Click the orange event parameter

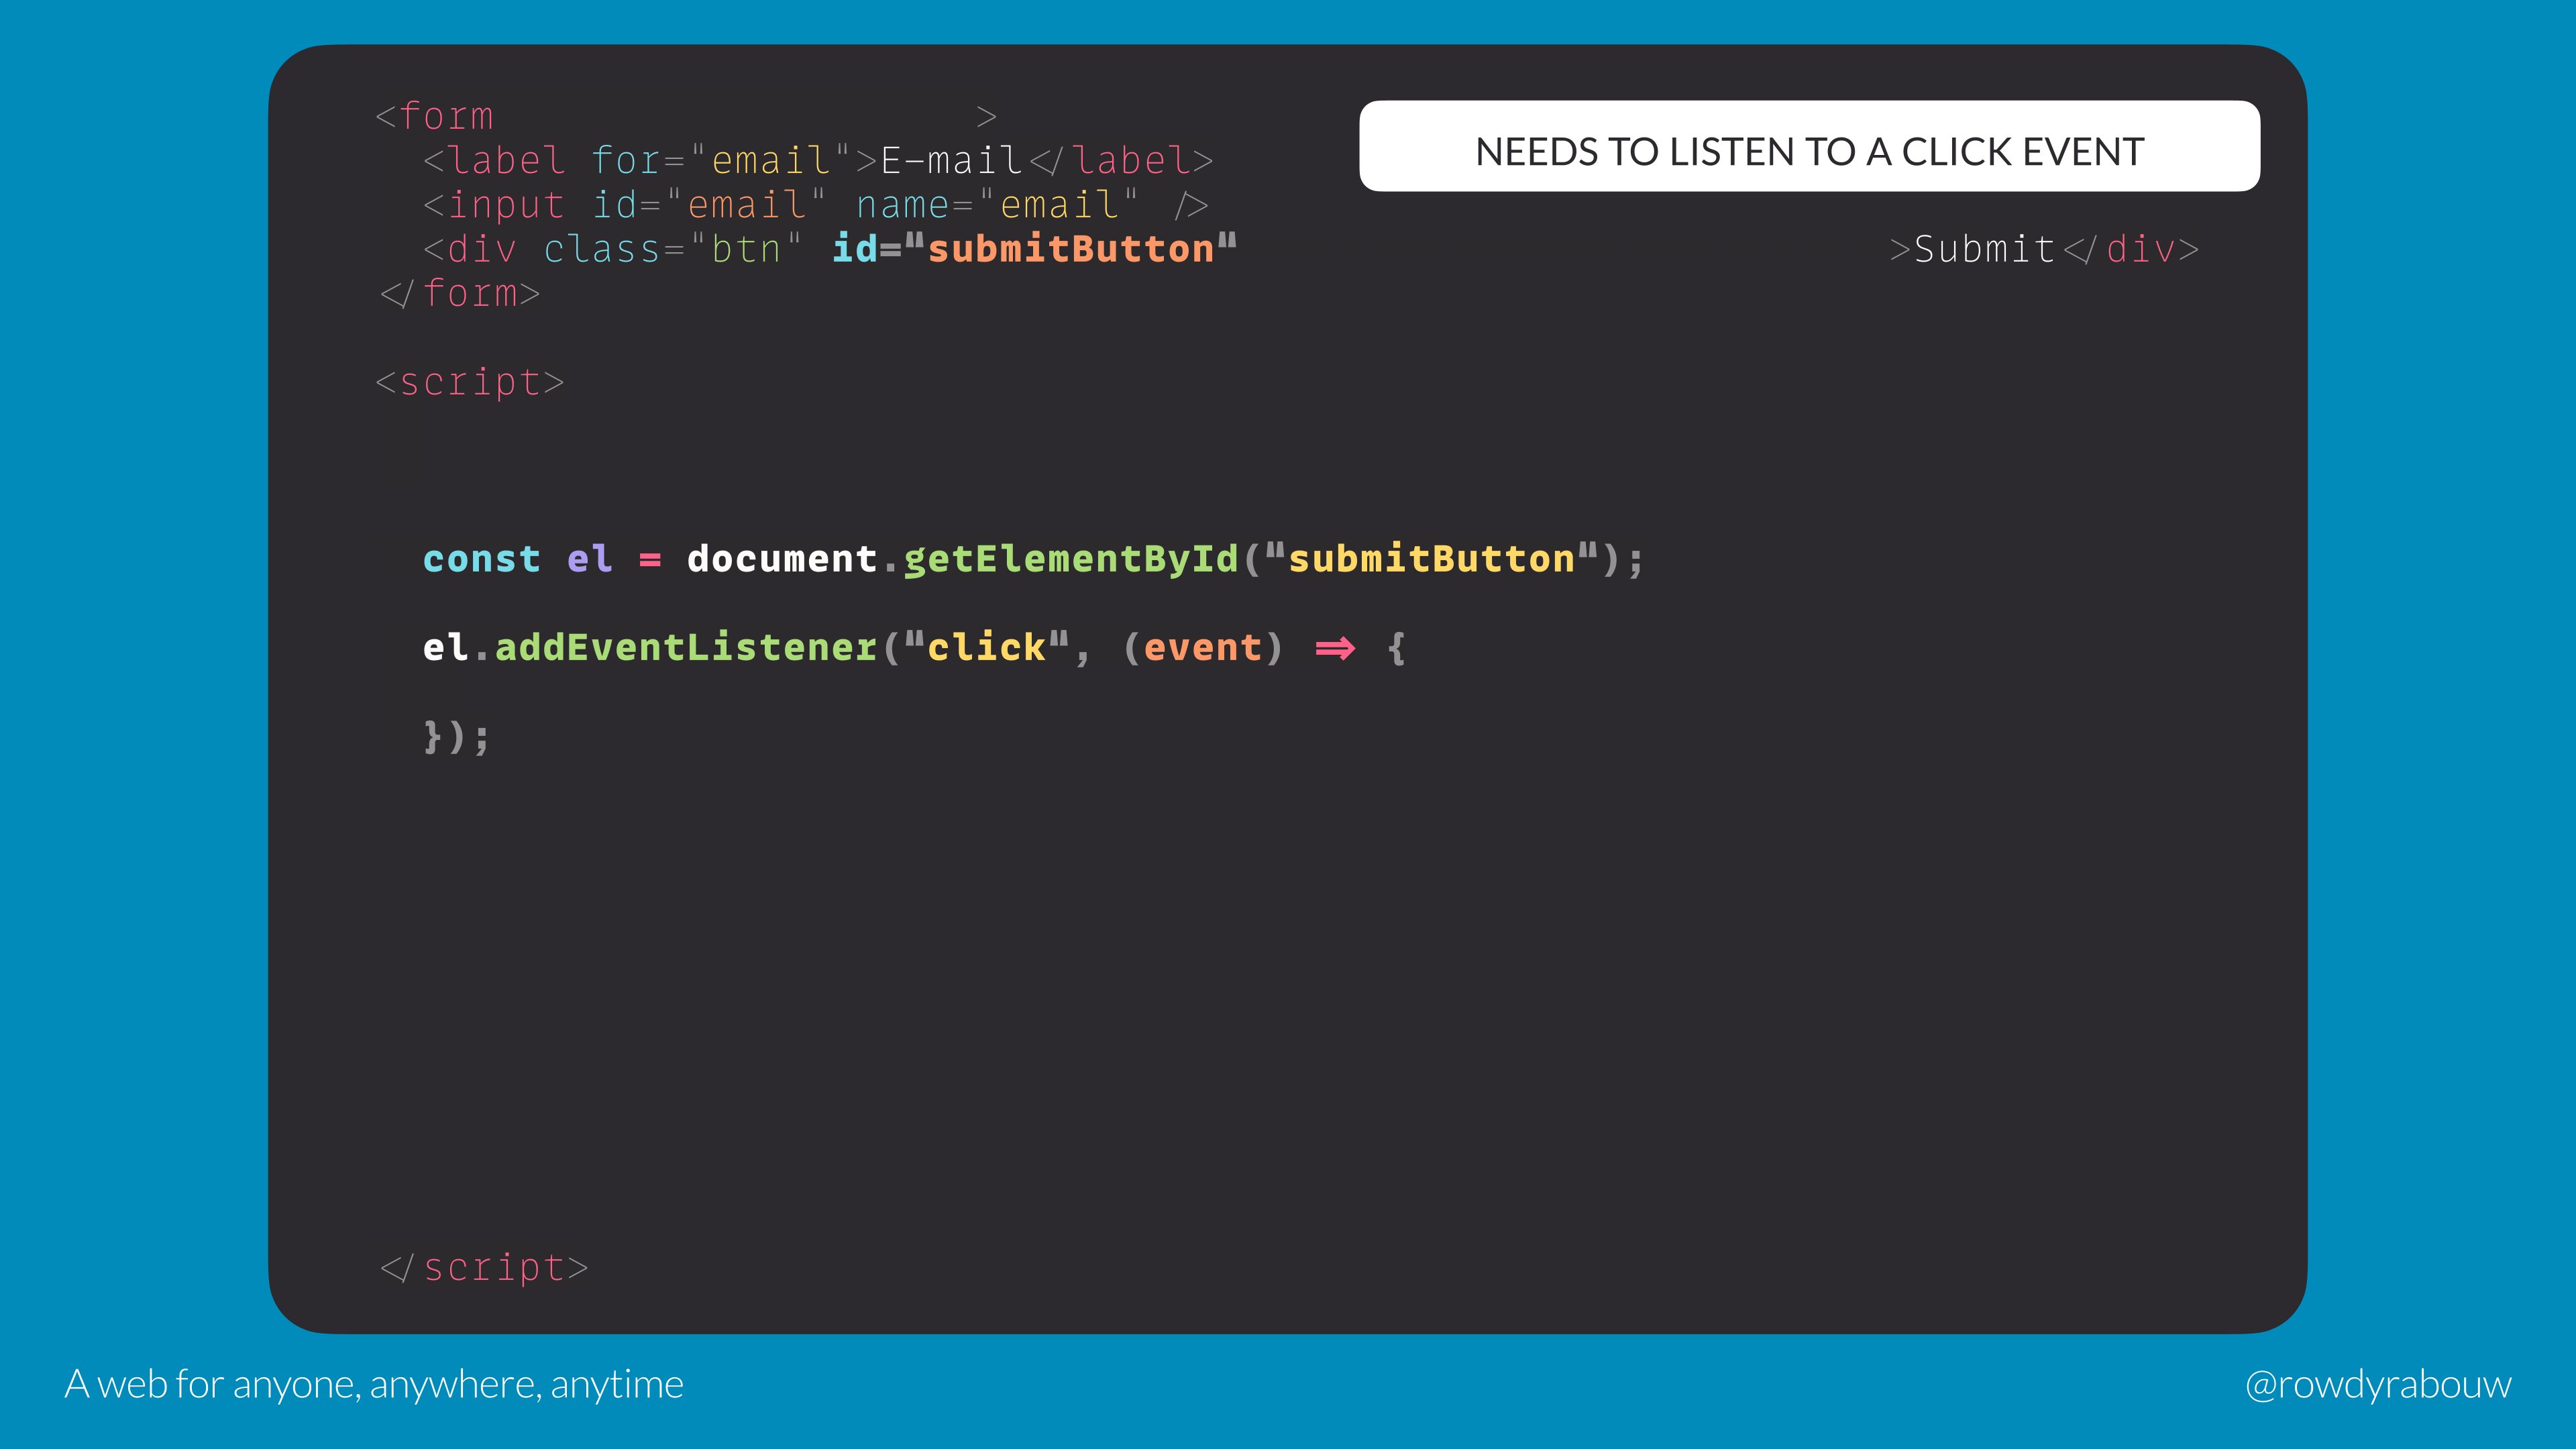[x=1202, y=648]
